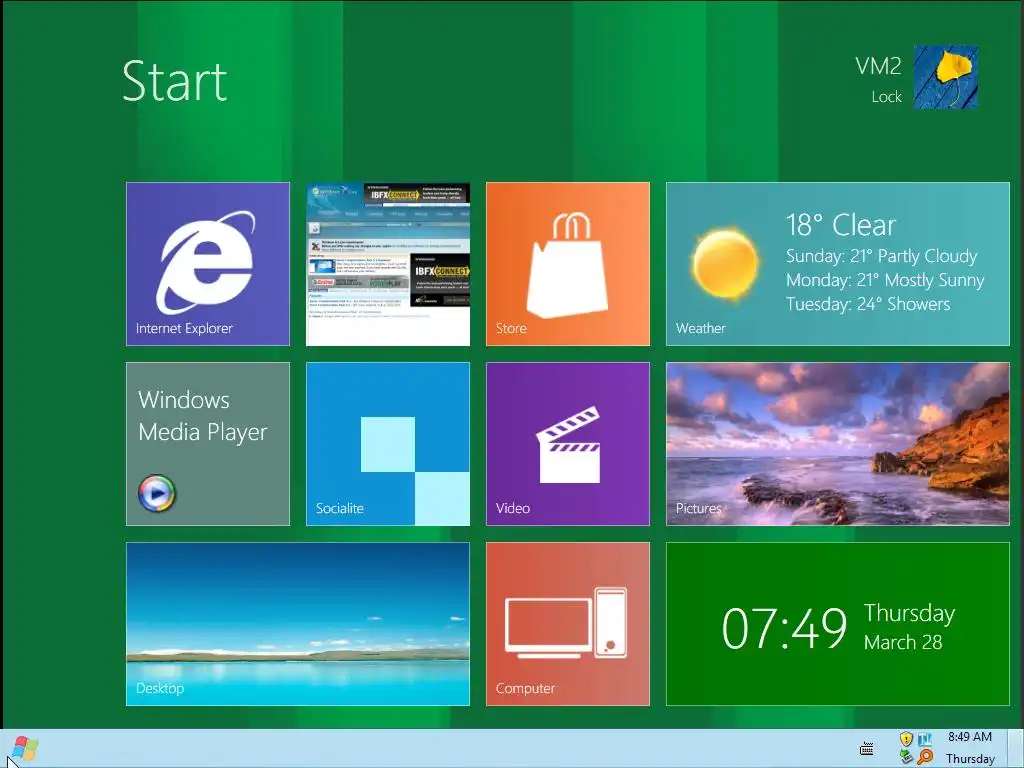Click the Start heading text
This screenshot has height=768, width=1024.
coord(174,81)
